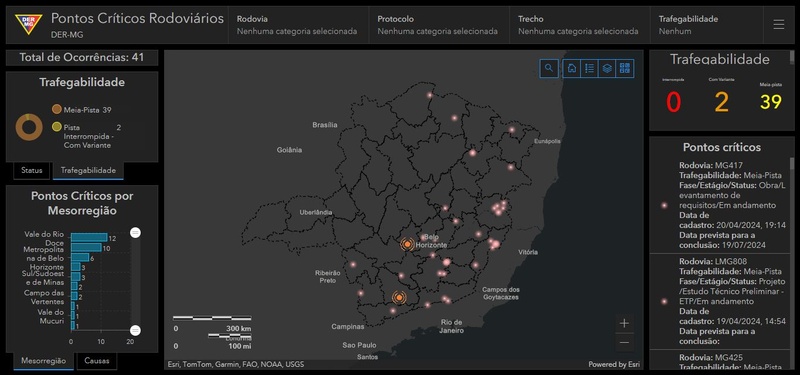Zoom out on the map

624,342
